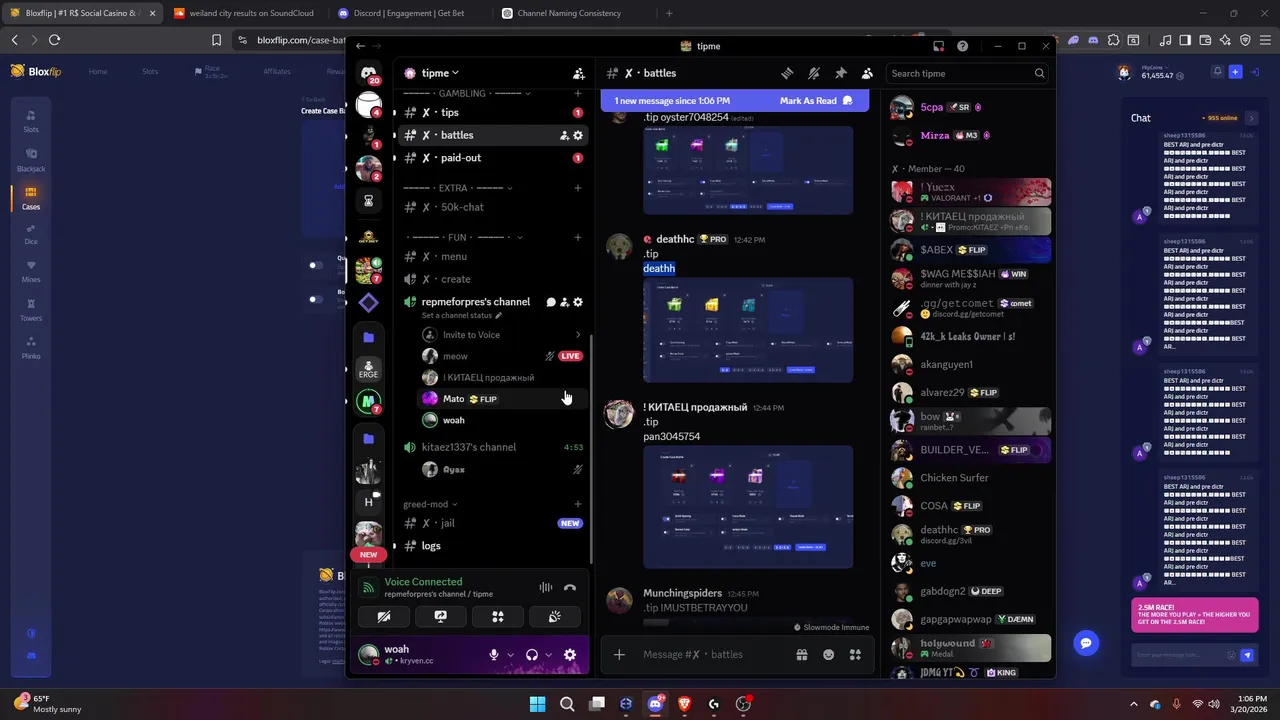Deafen with the headphones button
The image size is (1280, 720).
pos(532,655)
